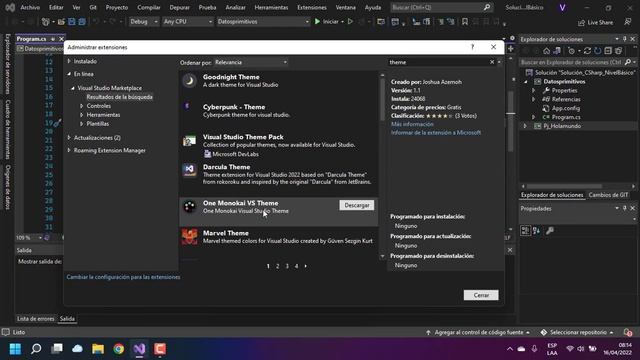The width and height of the screenshot is (640, 360).
Task: Click the Live Share icon
Action: 581,22
